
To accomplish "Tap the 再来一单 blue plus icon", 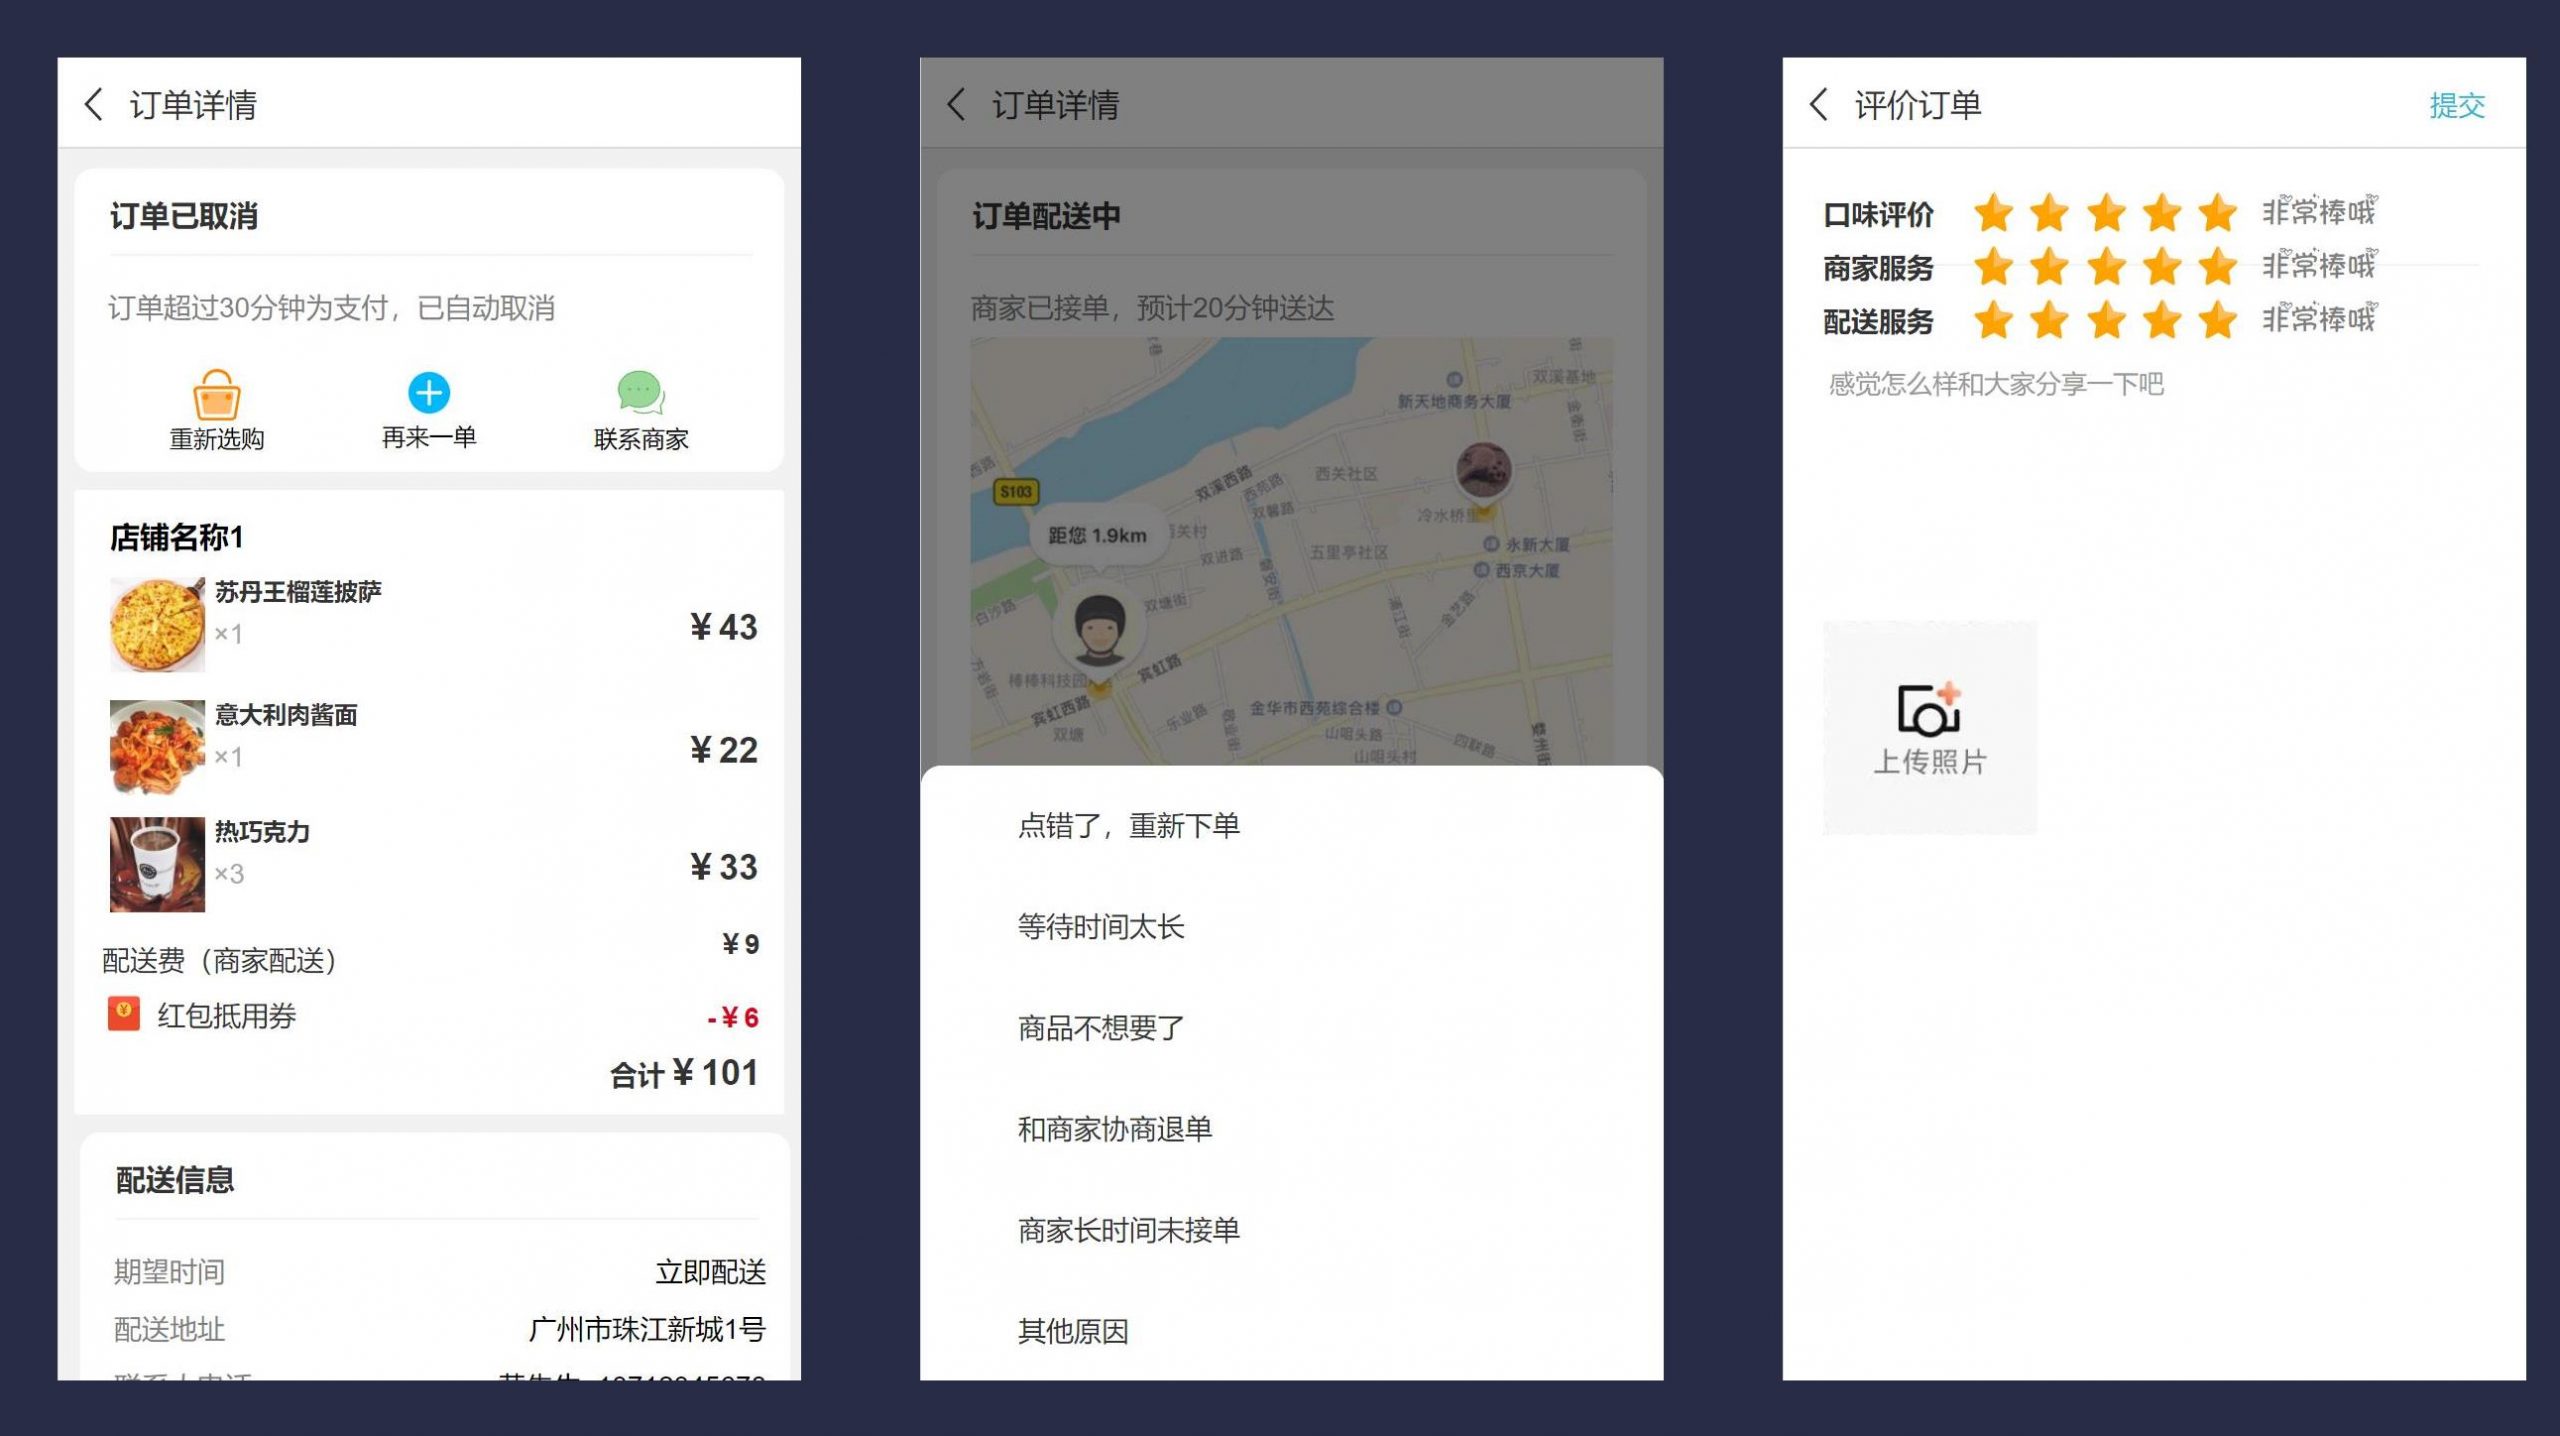I will pos(429,392).
